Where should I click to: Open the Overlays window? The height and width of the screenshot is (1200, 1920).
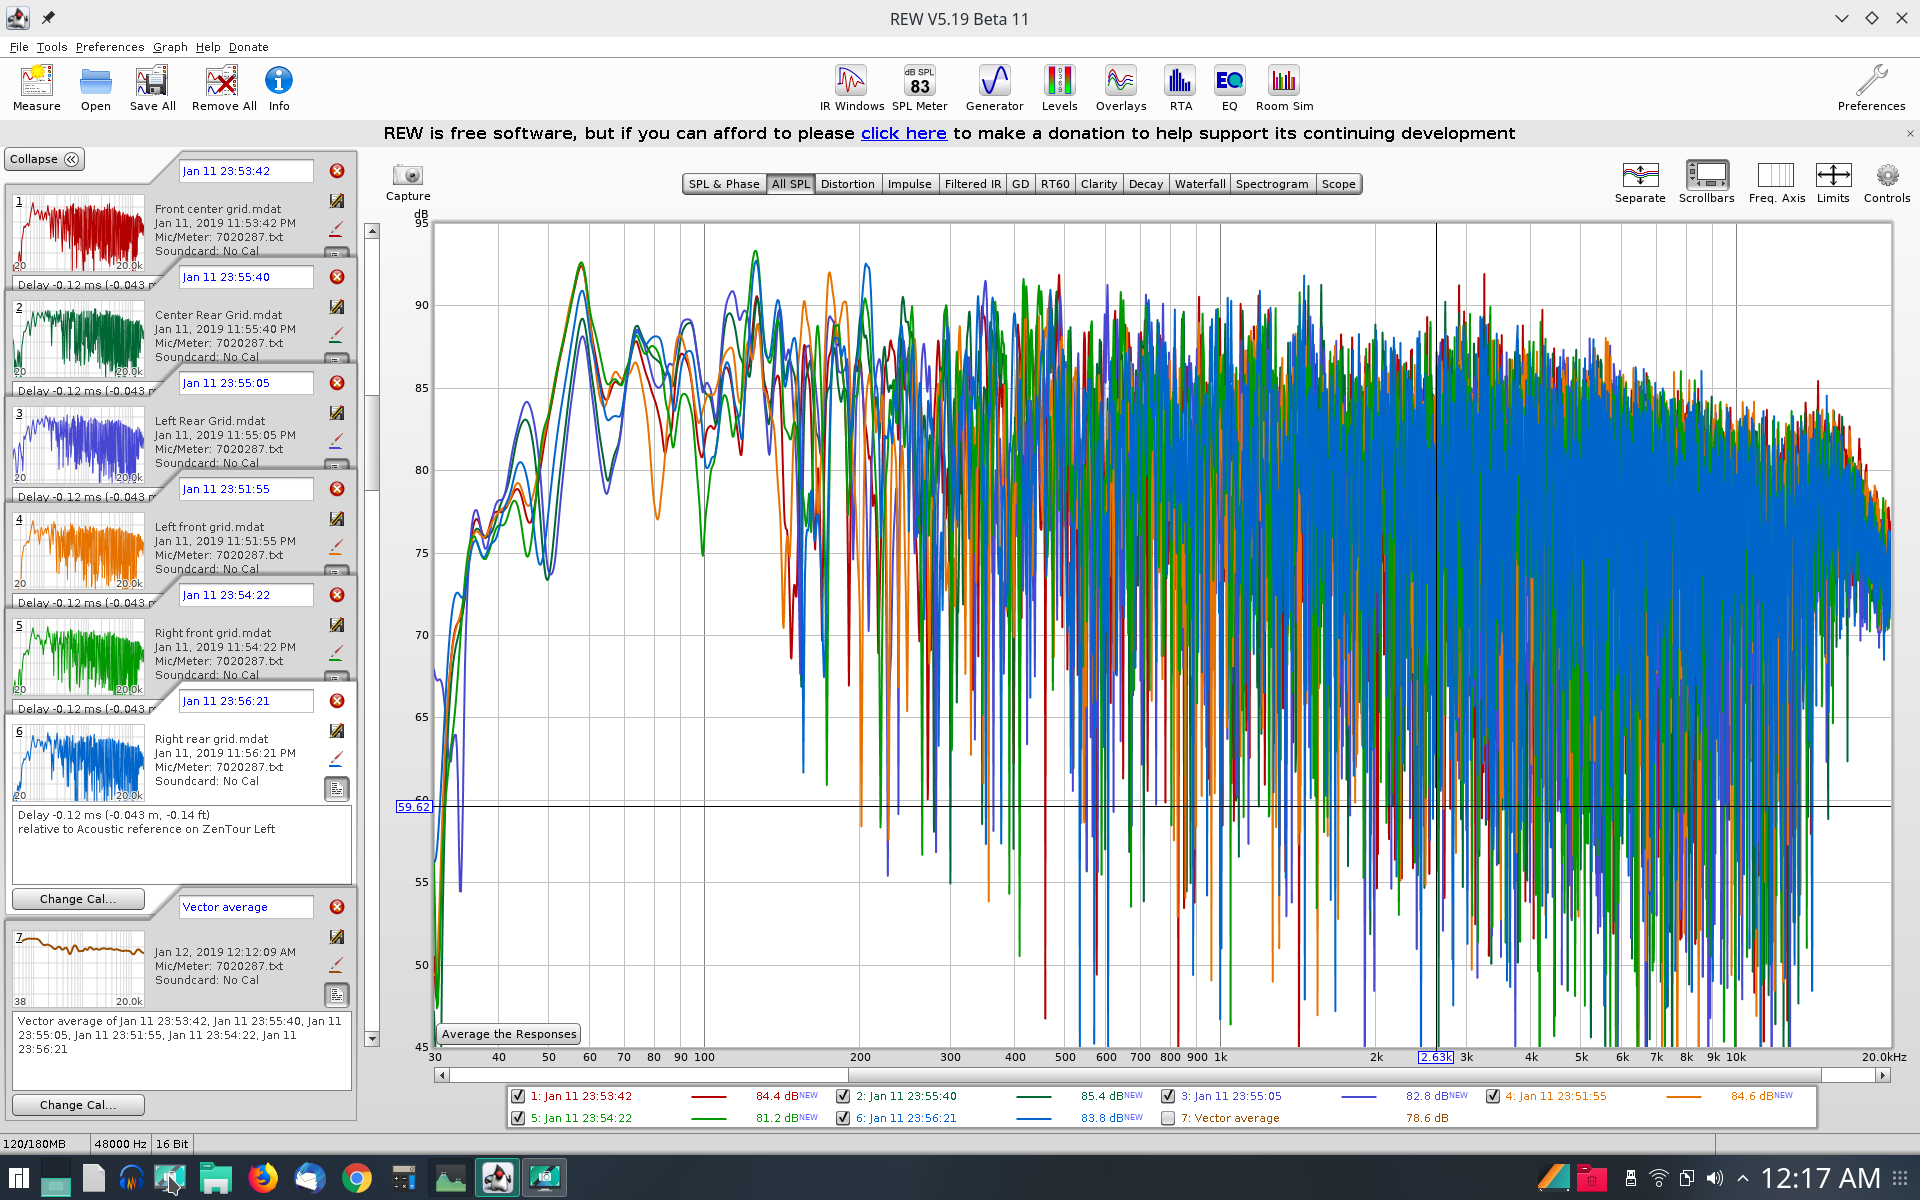pos(1121,88)
